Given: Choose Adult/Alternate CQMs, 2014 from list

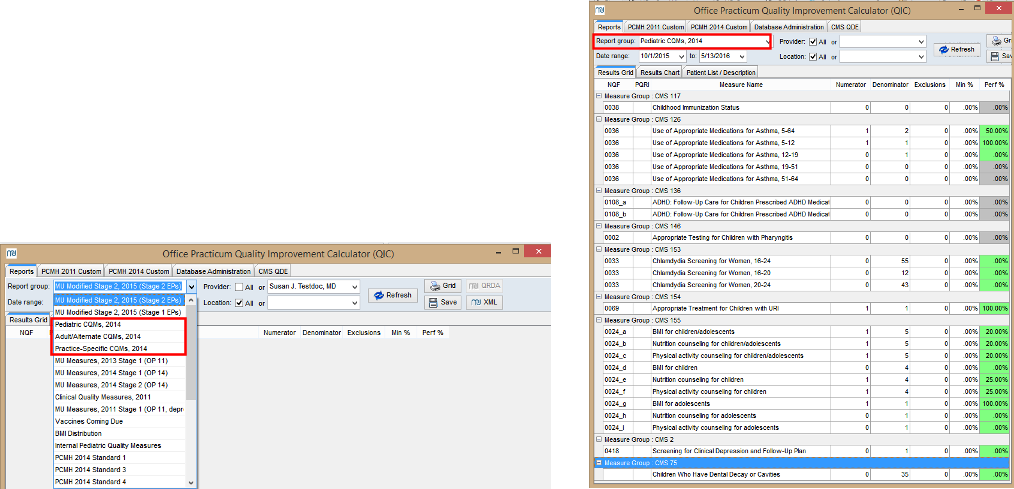Looking at the screenshot, I should click(x=120, y=336).
